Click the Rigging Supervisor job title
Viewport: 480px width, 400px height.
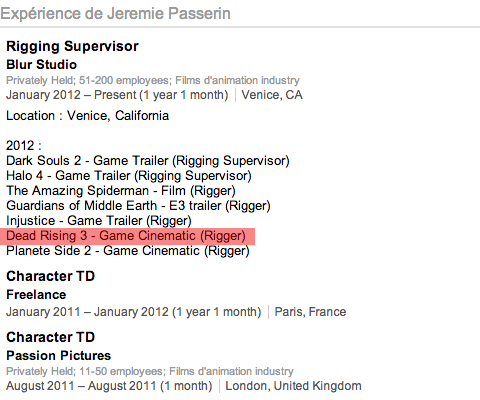pos(72,46)
